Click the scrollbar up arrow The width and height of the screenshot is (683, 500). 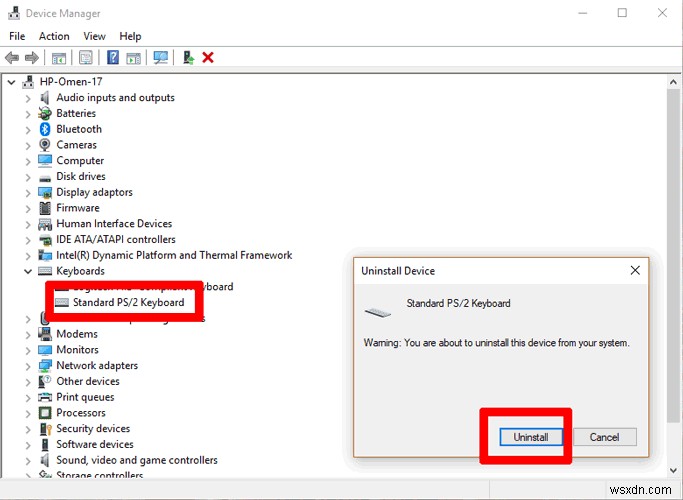click(x=673, y=82)
